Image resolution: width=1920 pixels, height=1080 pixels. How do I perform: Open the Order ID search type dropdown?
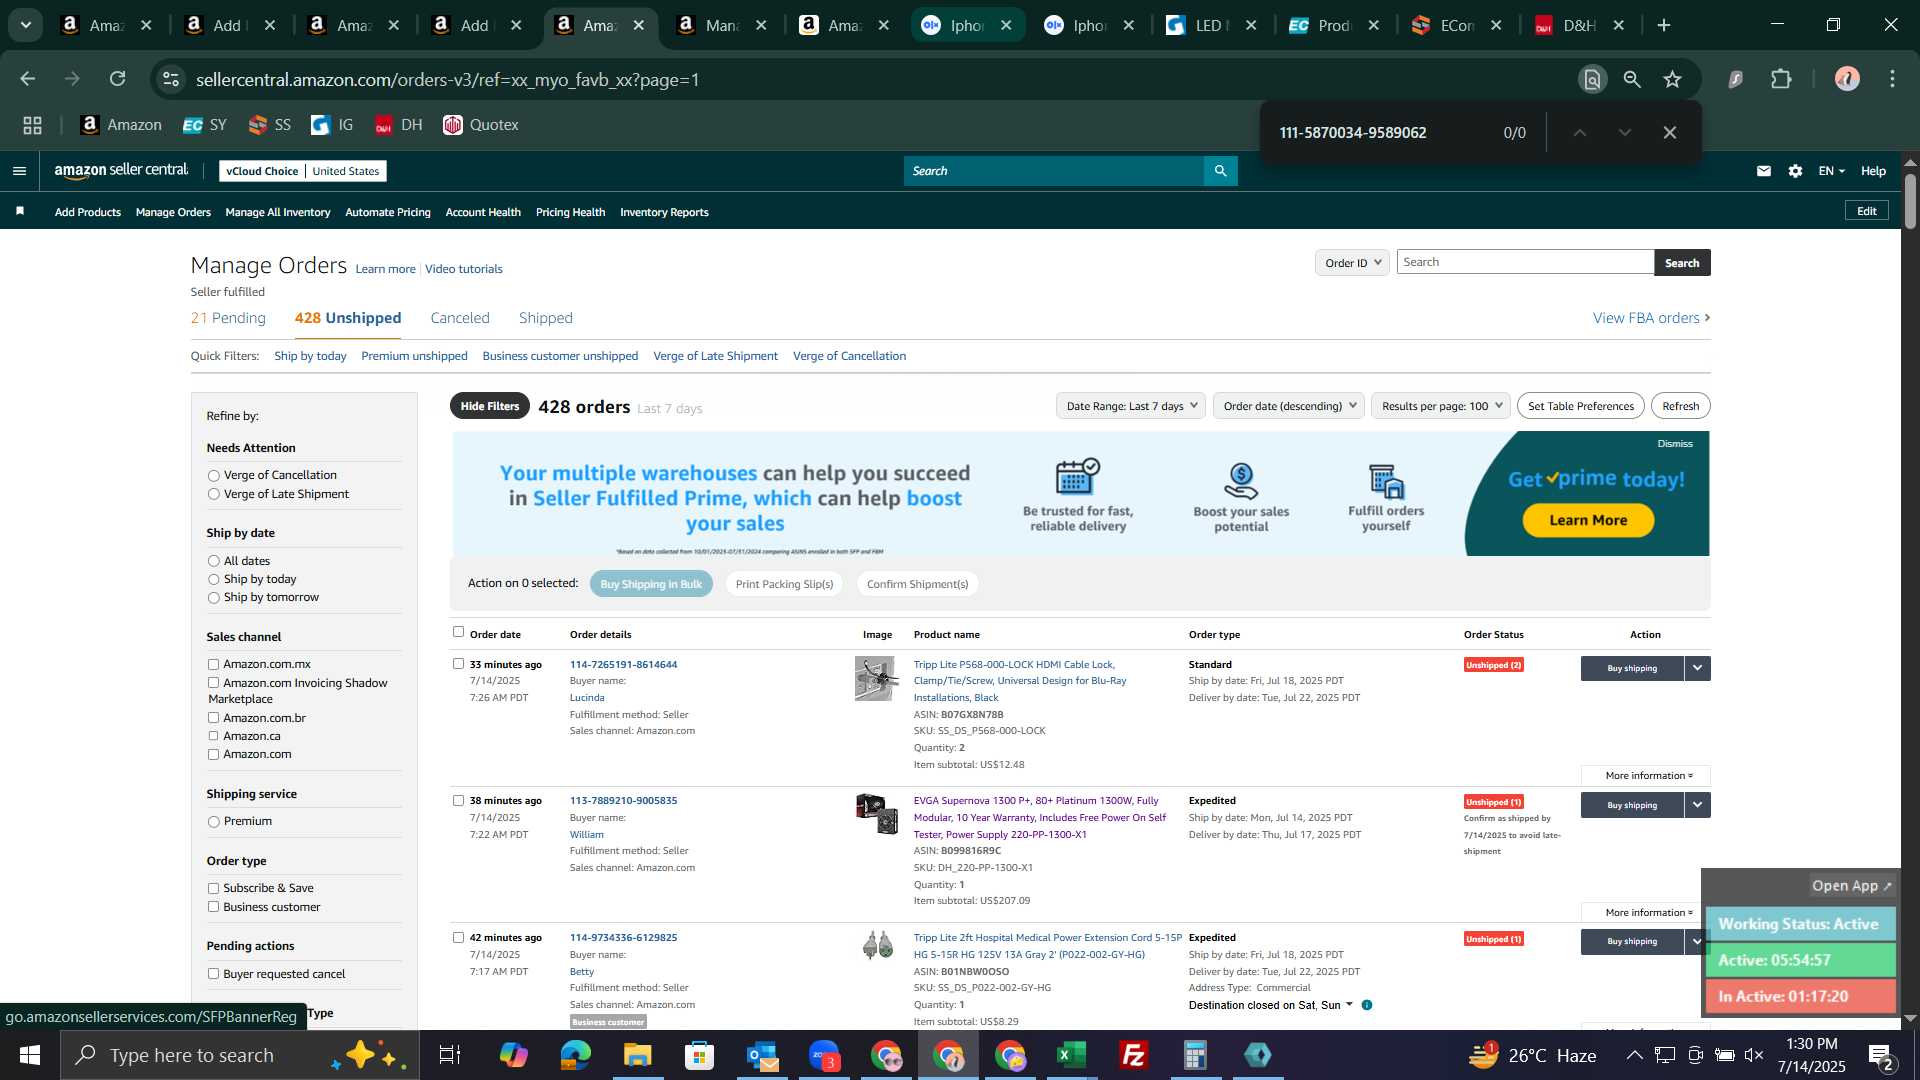(1352, 263)
